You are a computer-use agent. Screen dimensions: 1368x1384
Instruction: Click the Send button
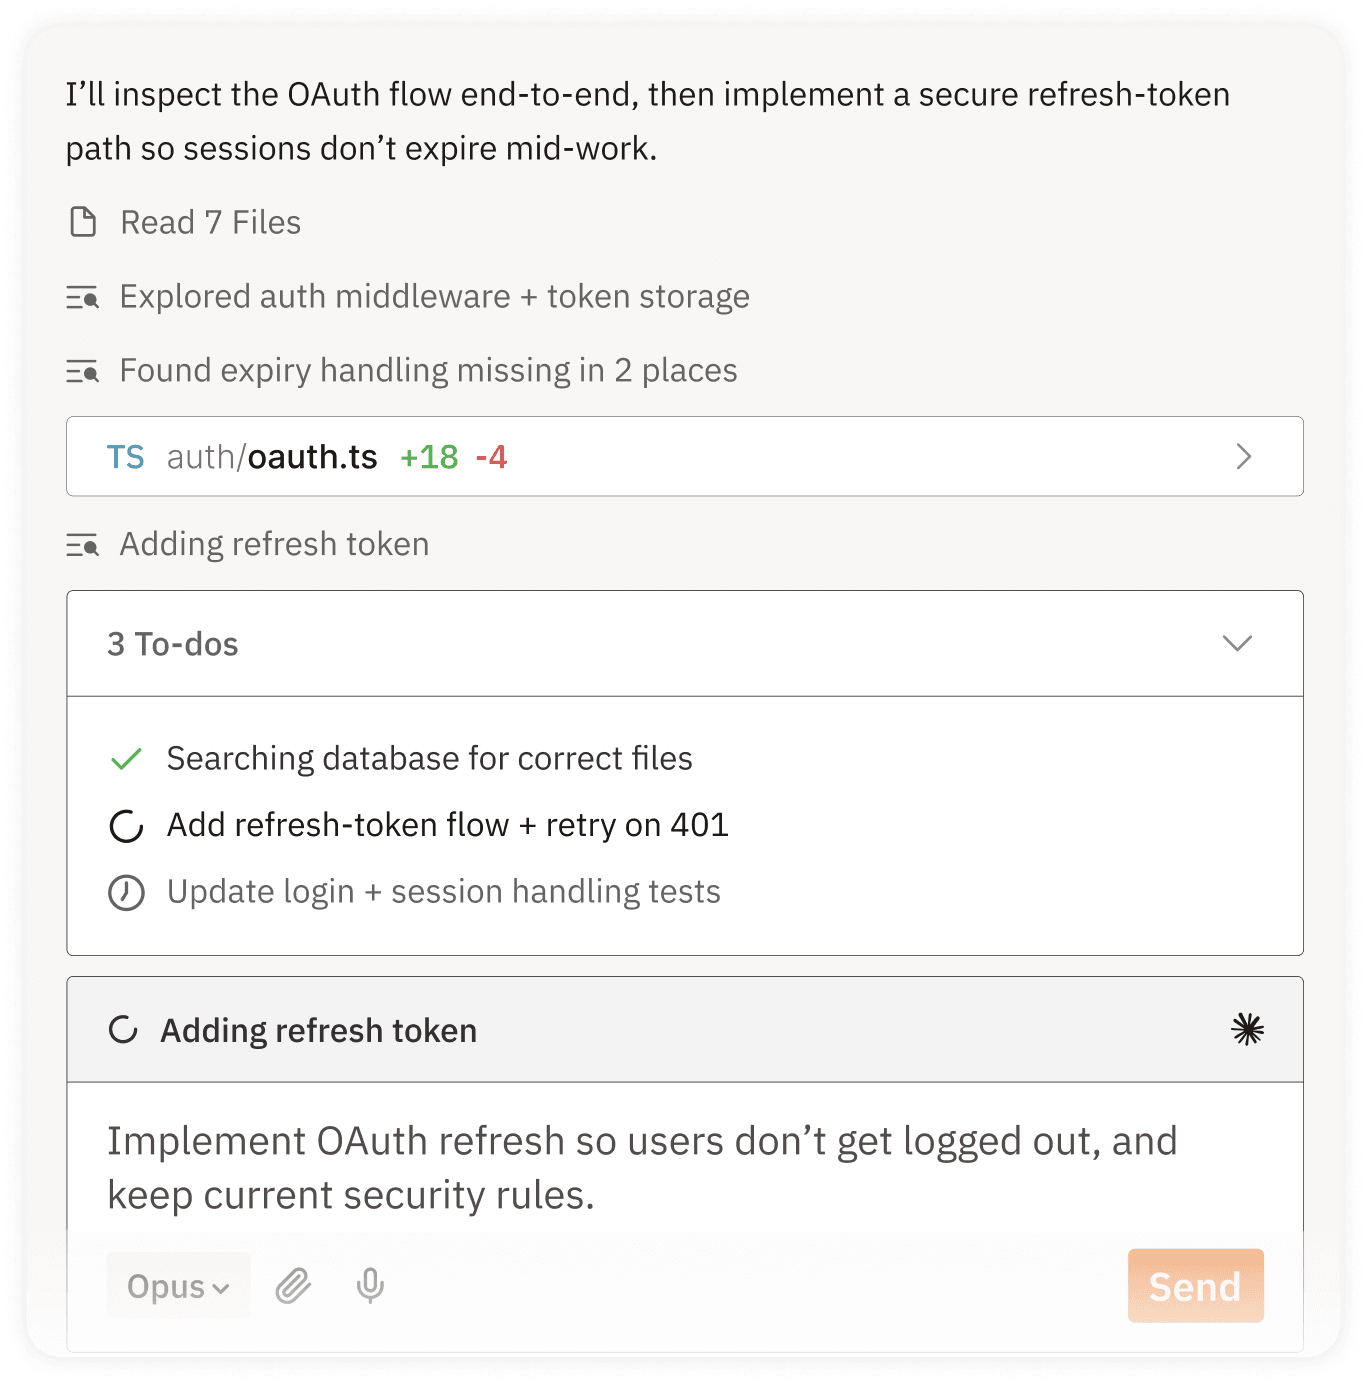tap(1195, 1286)
